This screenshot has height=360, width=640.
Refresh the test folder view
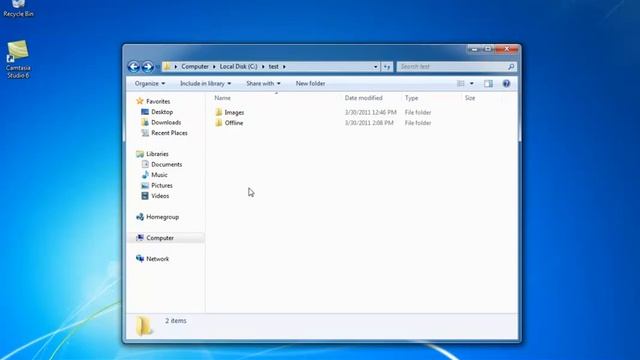[387, 67]
